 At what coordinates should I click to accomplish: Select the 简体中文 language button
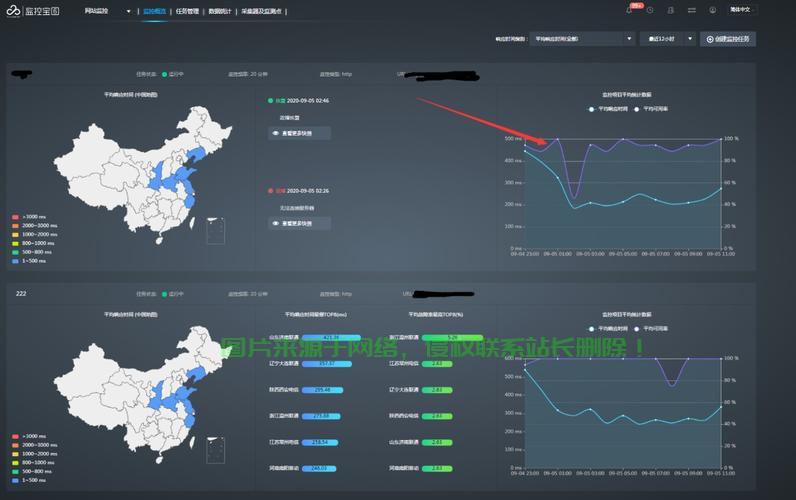click(770, 10)
